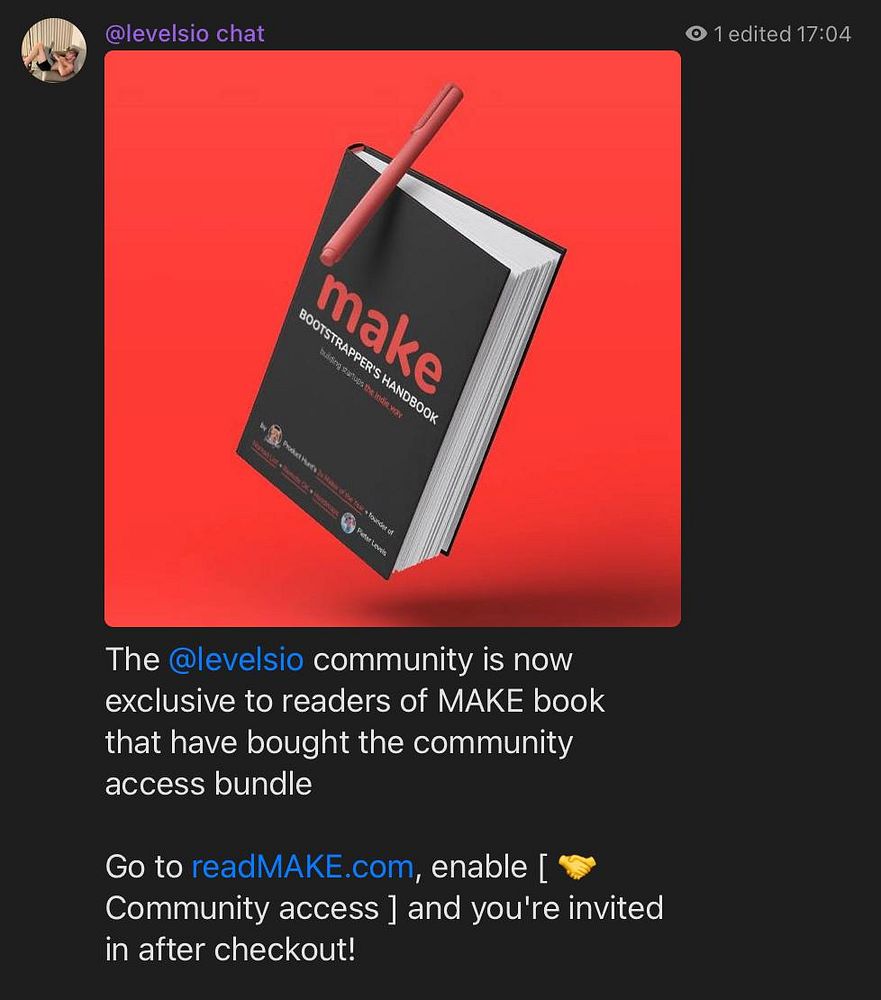Viewport: 881px width, 1000px height.
Task: Click the handshake emoji in the message
Action: [x=577, y=867]
